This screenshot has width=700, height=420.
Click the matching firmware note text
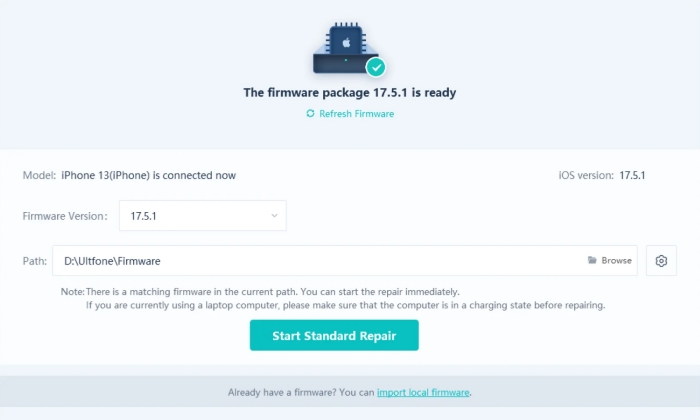click(272, 291)
